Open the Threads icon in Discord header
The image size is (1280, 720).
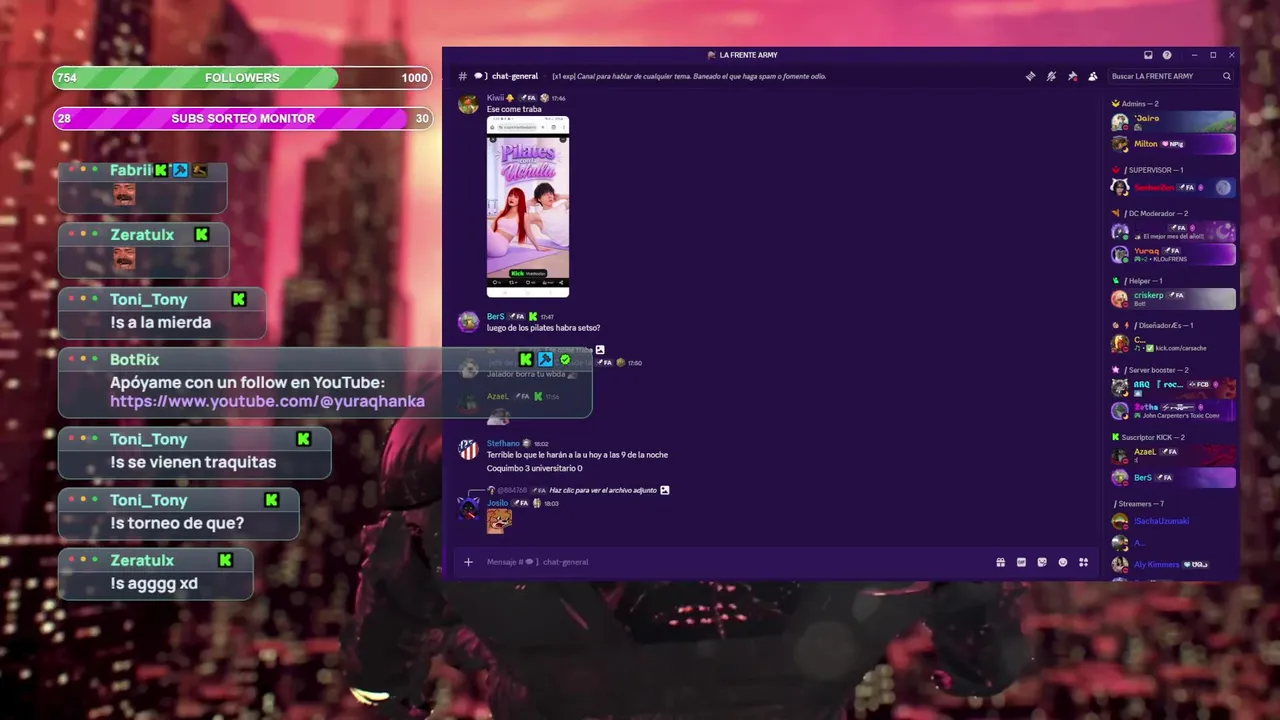(1030, 76)
